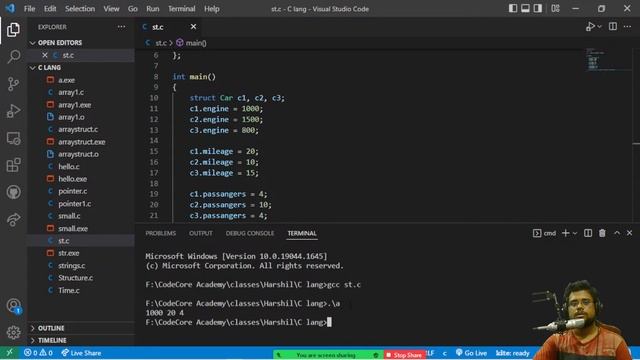Kill terminal with trash icon

click(x=602, y=233)
